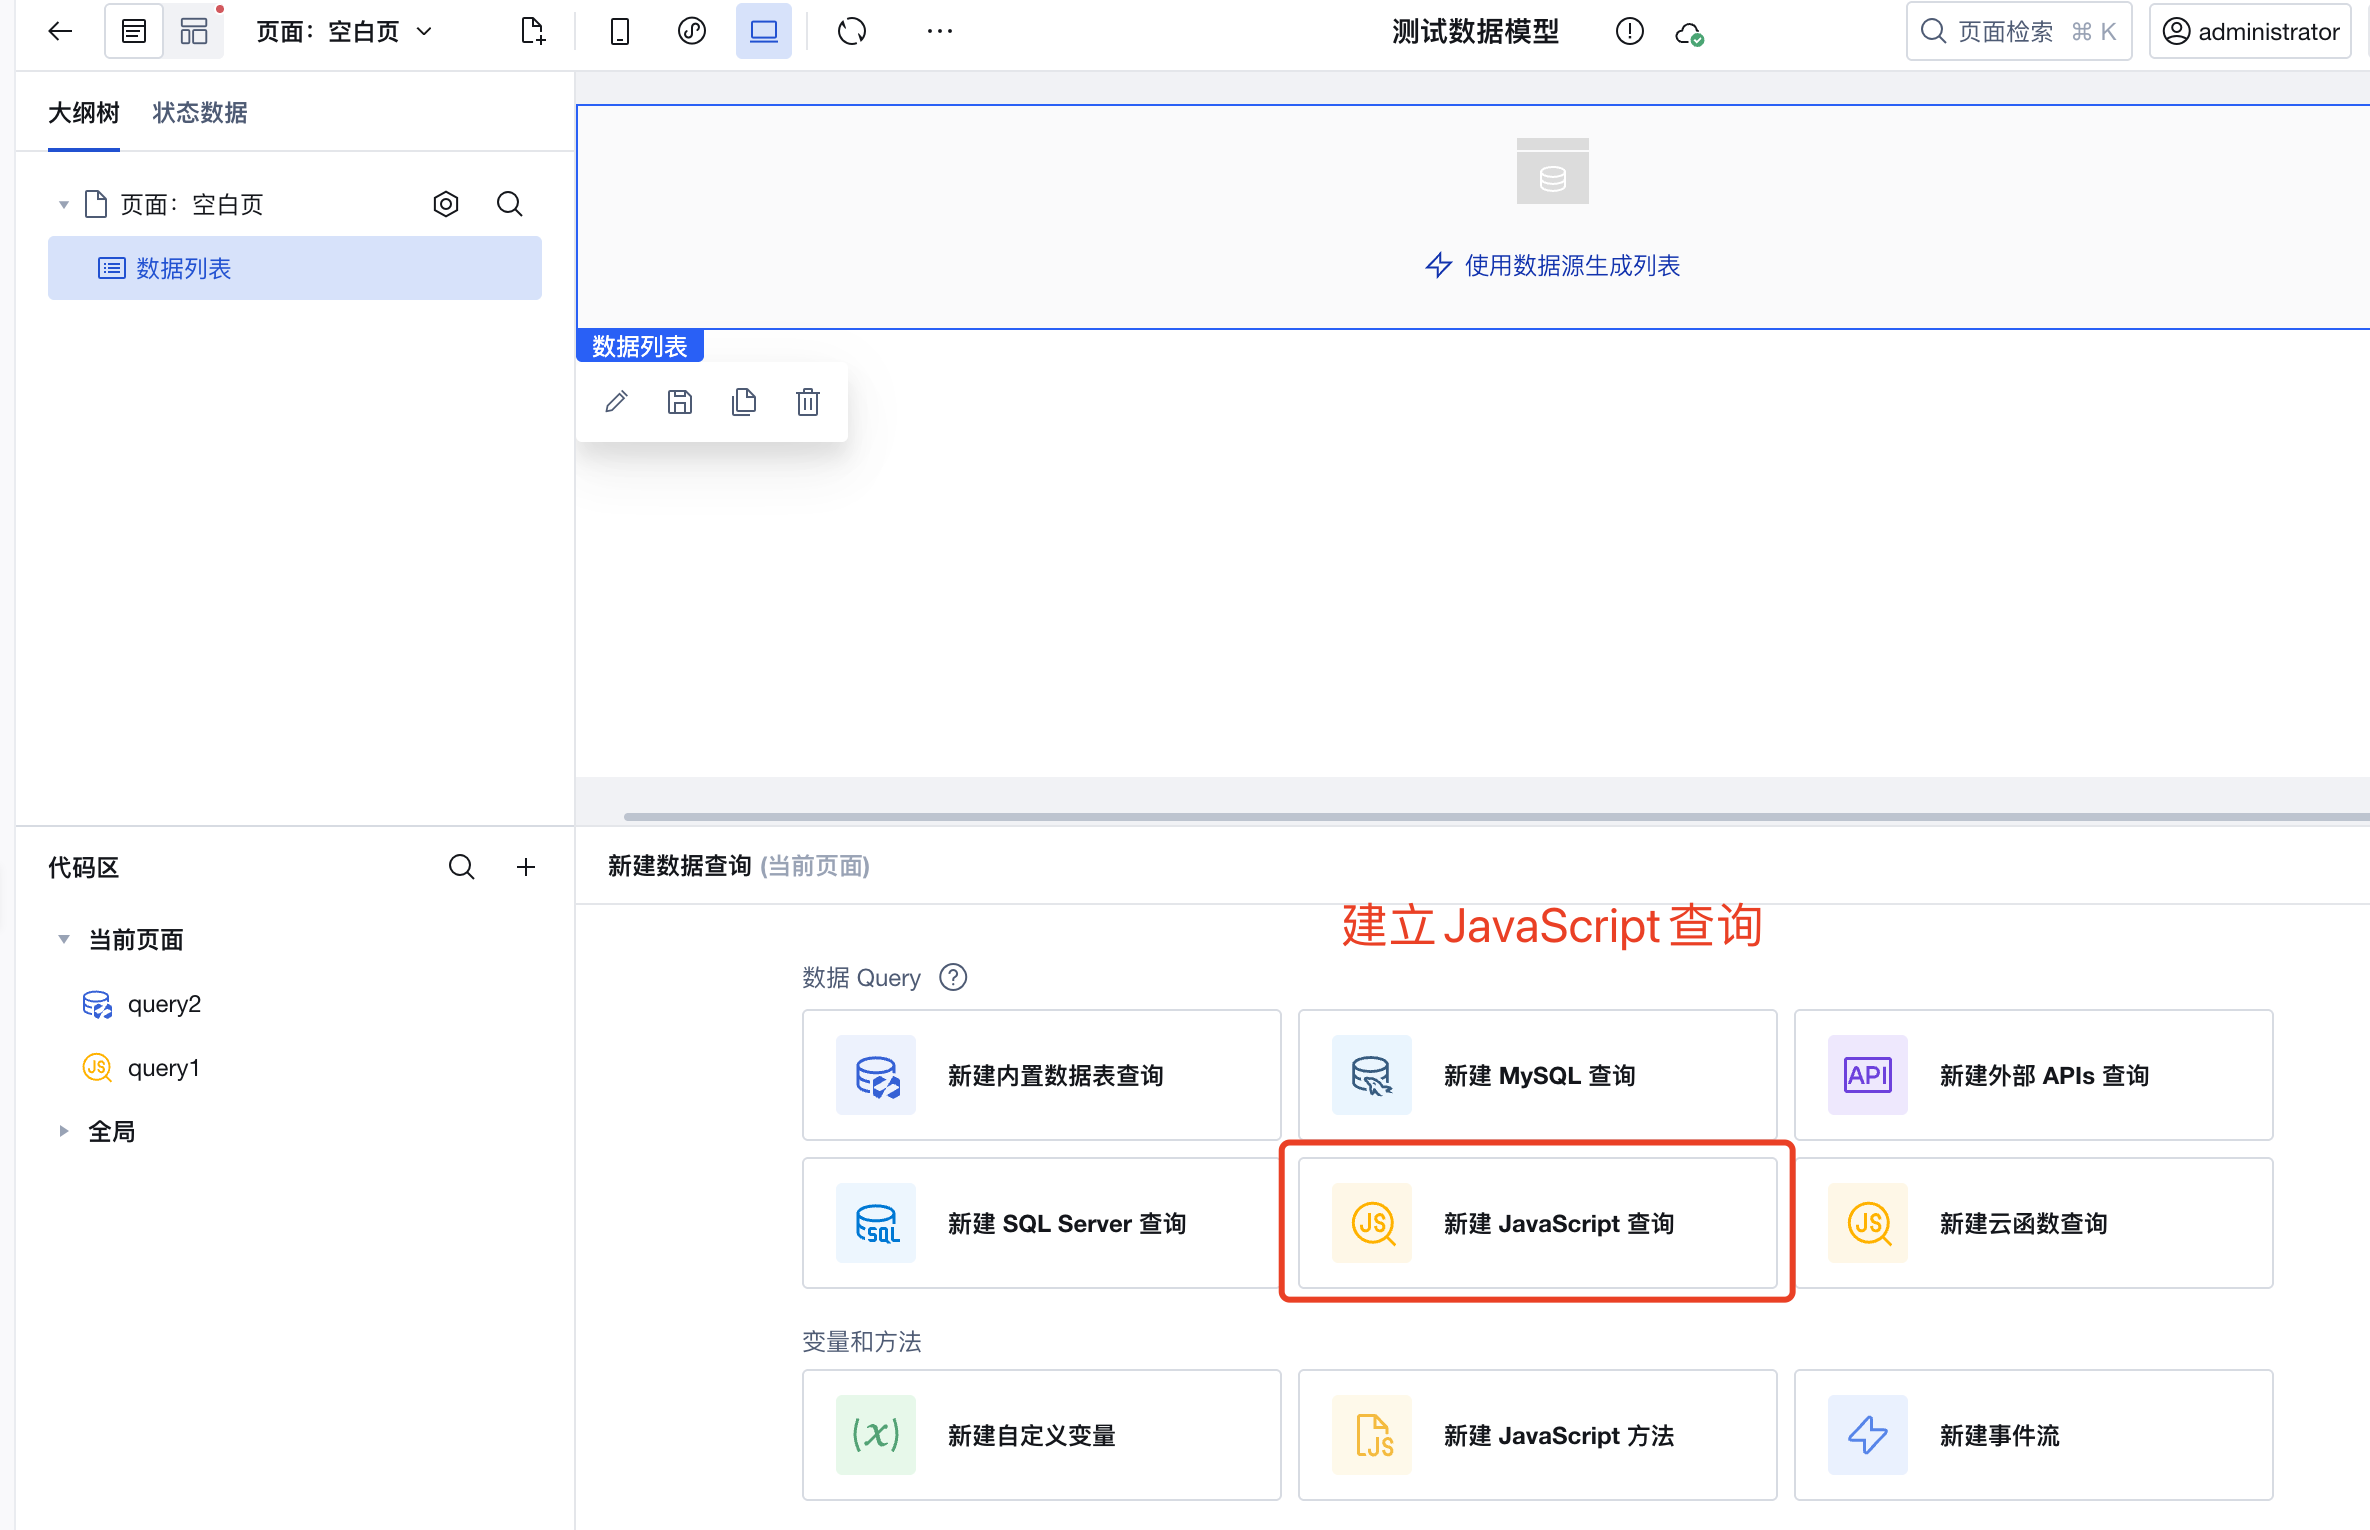Click 新建事件流 card
The width and height of the screenshot is (2370, 1530).
2033,1435
